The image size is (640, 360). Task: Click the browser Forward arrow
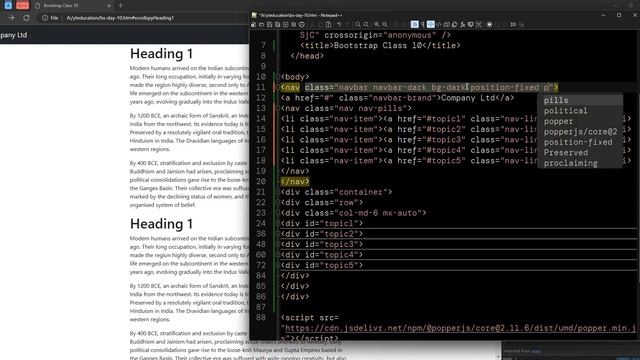pos(11,18)
